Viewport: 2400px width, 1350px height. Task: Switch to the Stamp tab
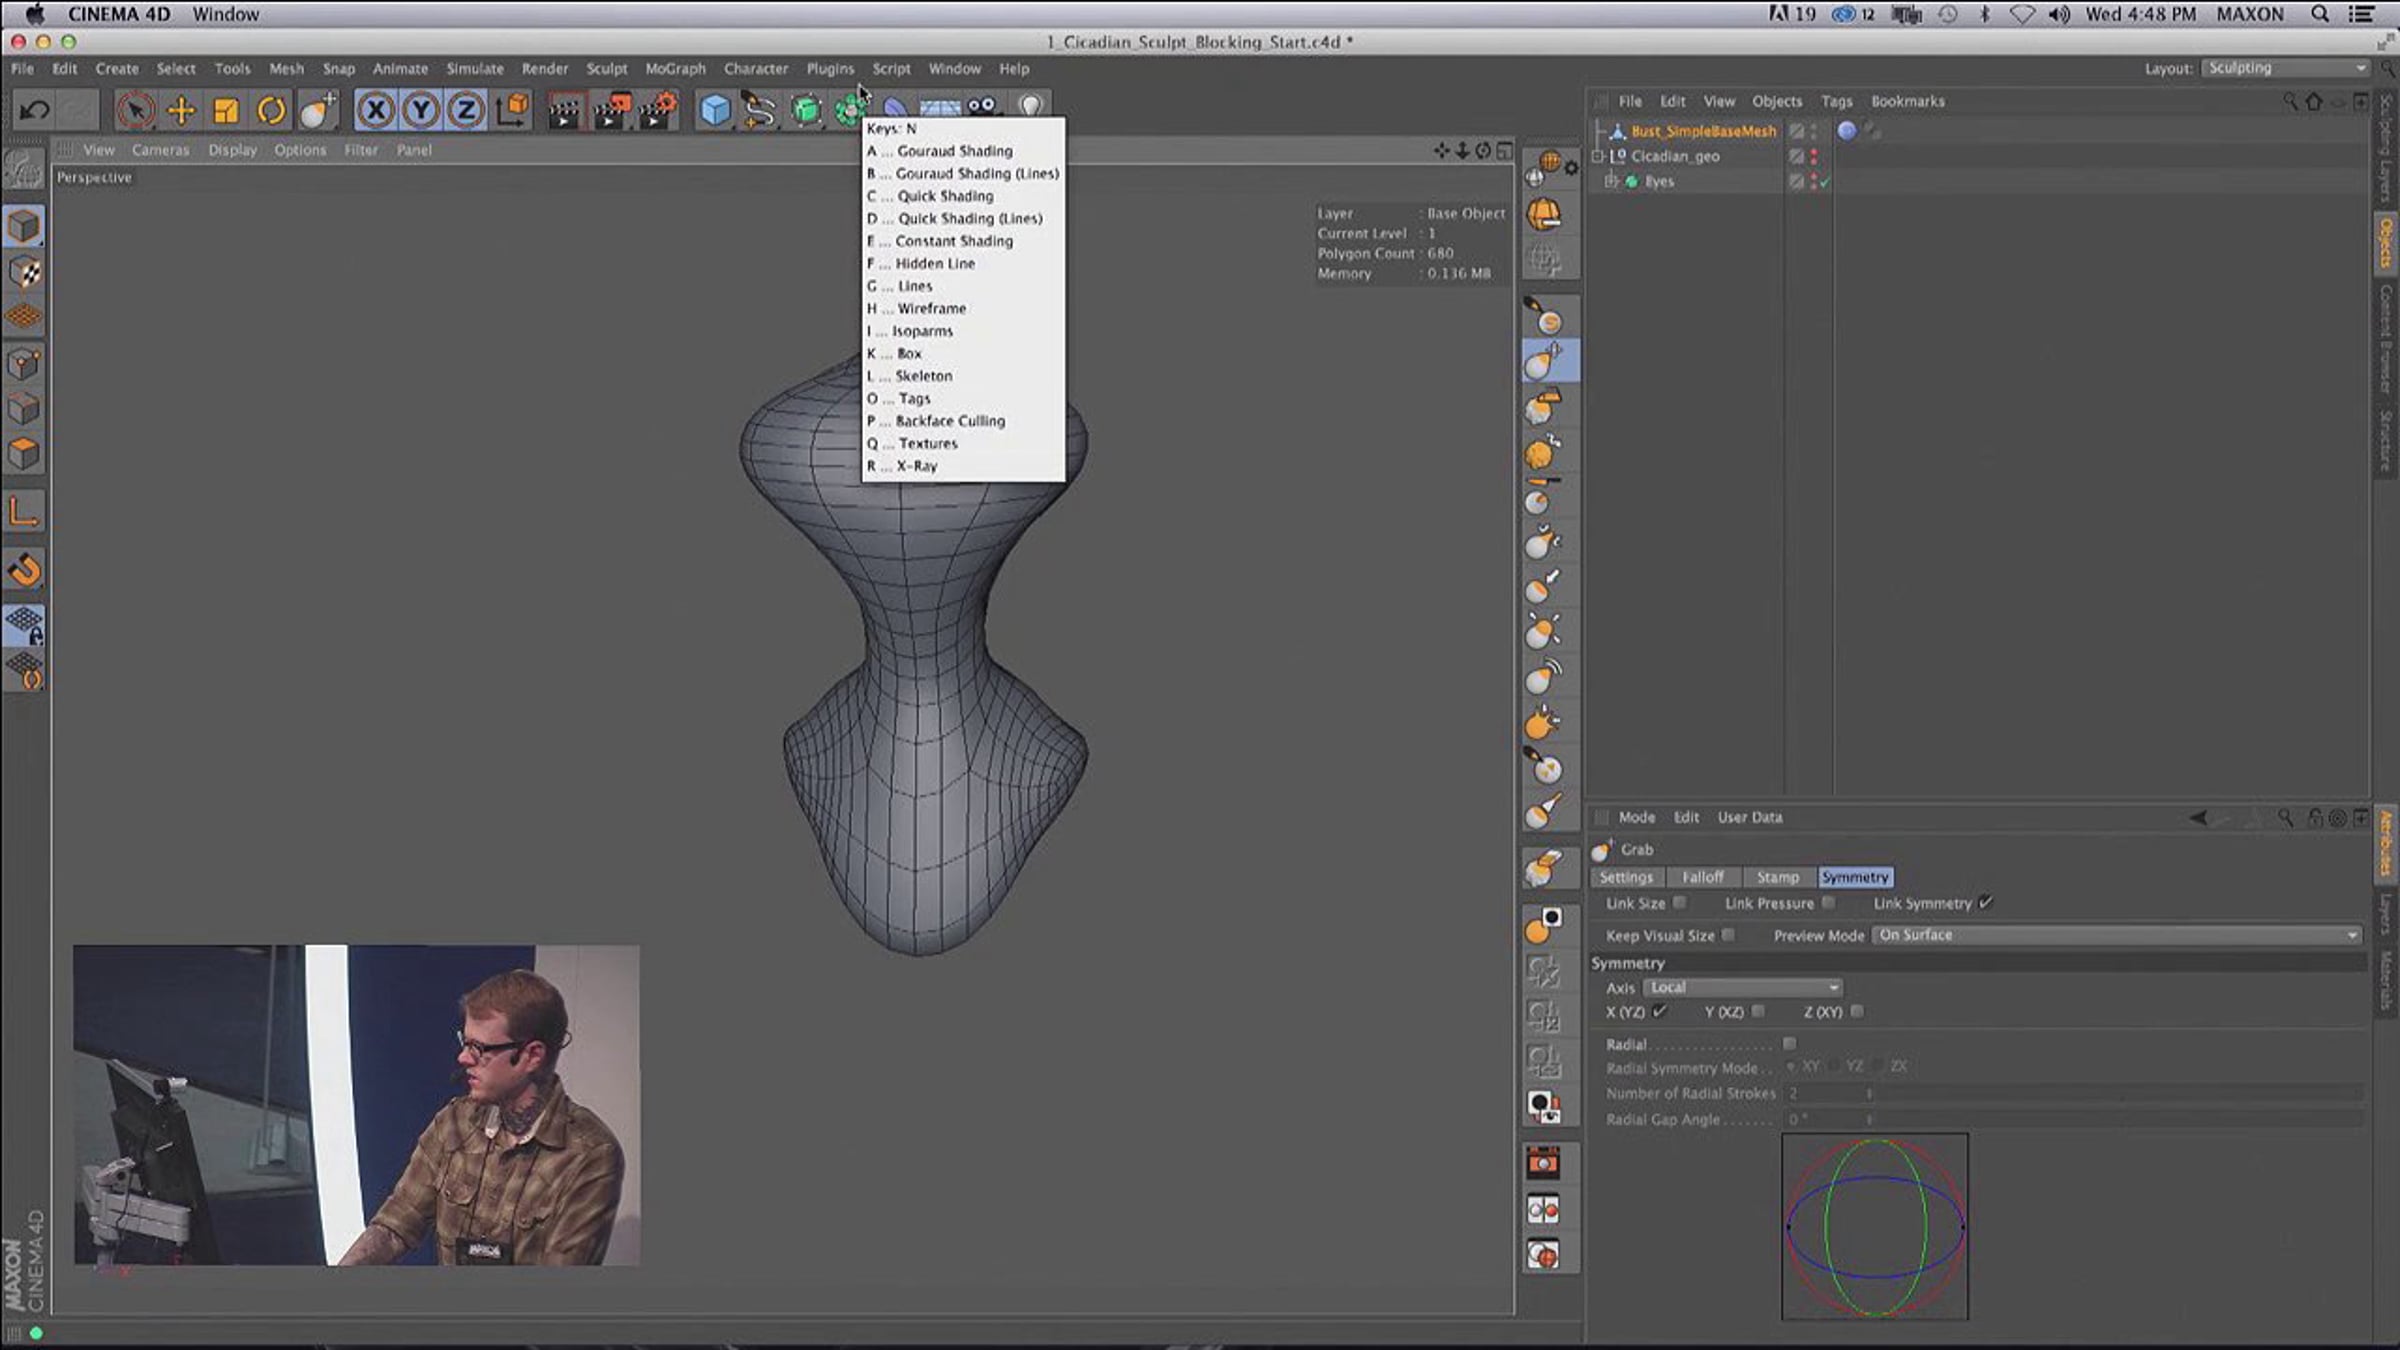pos(1777,877)
